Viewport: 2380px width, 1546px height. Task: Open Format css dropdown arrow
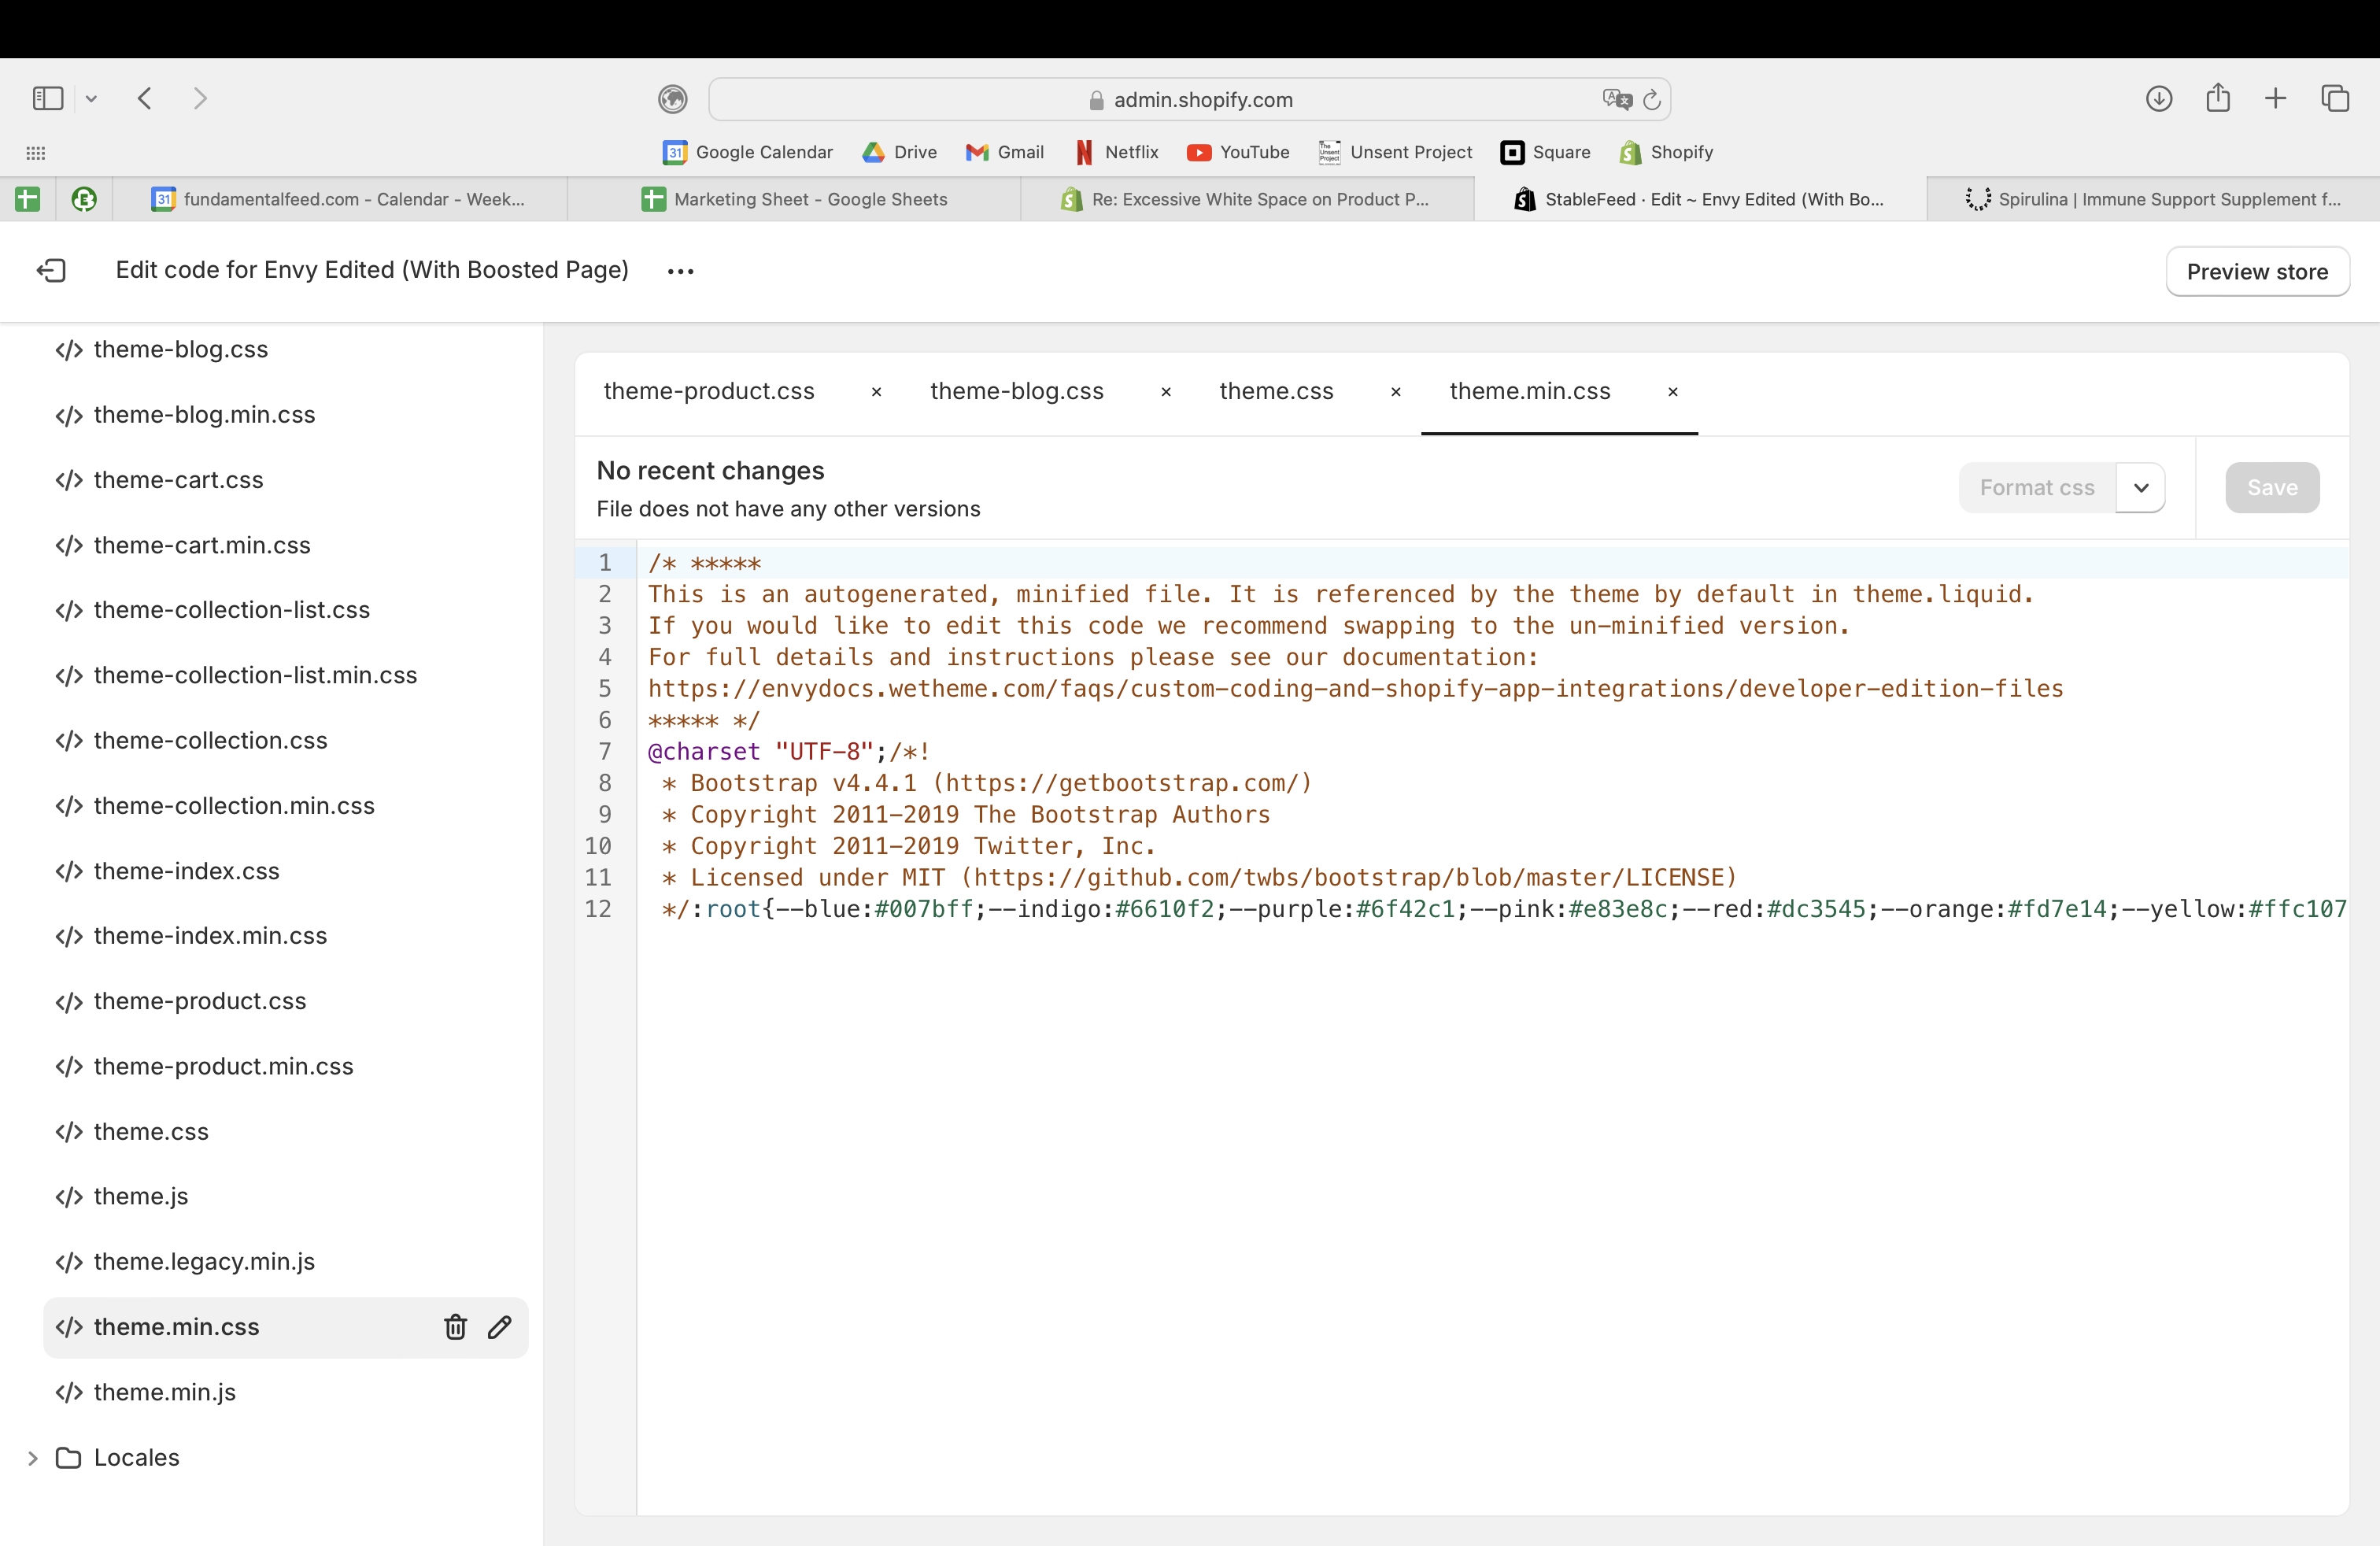(2141, 487)
